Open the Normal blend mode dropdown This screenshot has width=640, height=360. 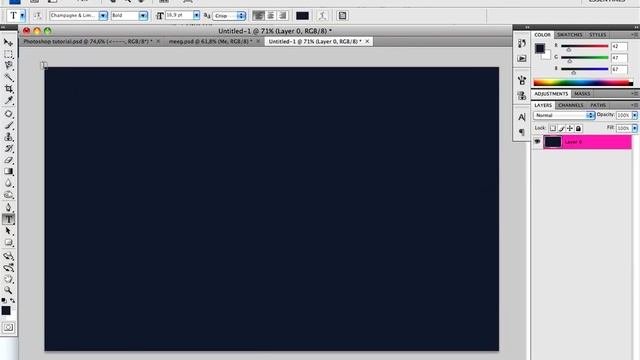point(564,116)
